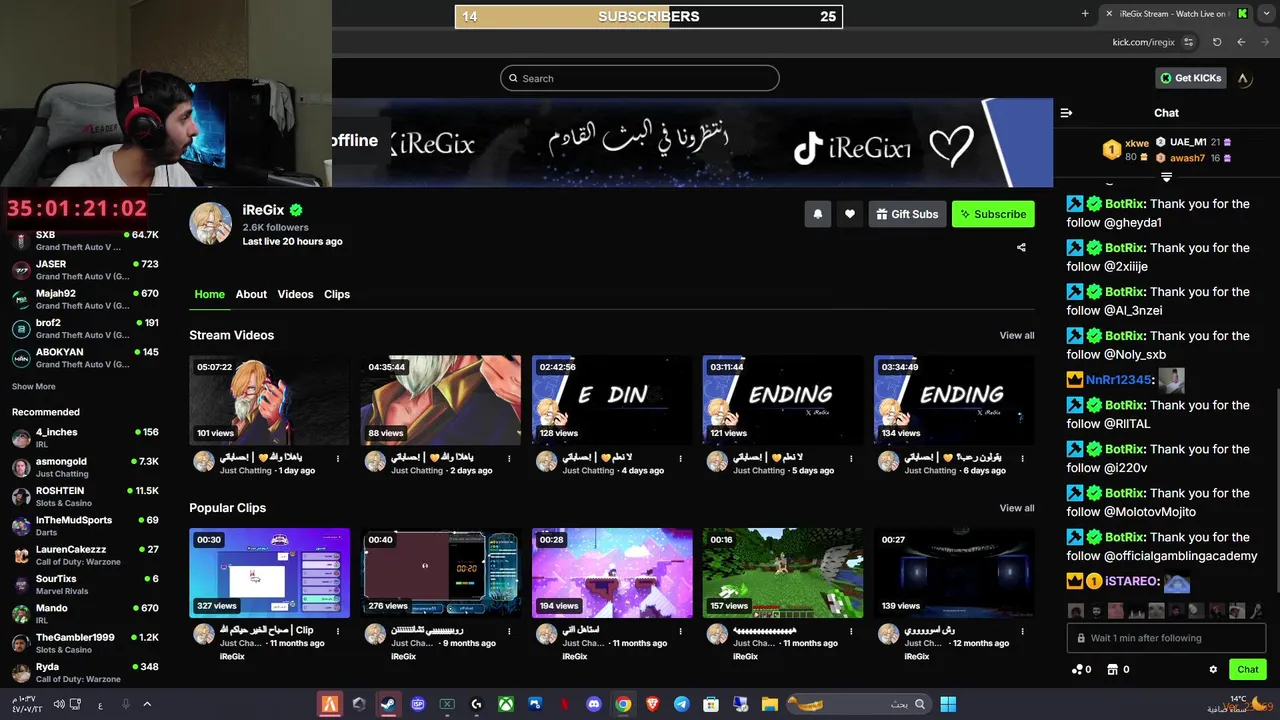Click the Gift Subs button
The height and width of the screenshot is (720, 1280).
pyautogui.click(x=907, y=214)
